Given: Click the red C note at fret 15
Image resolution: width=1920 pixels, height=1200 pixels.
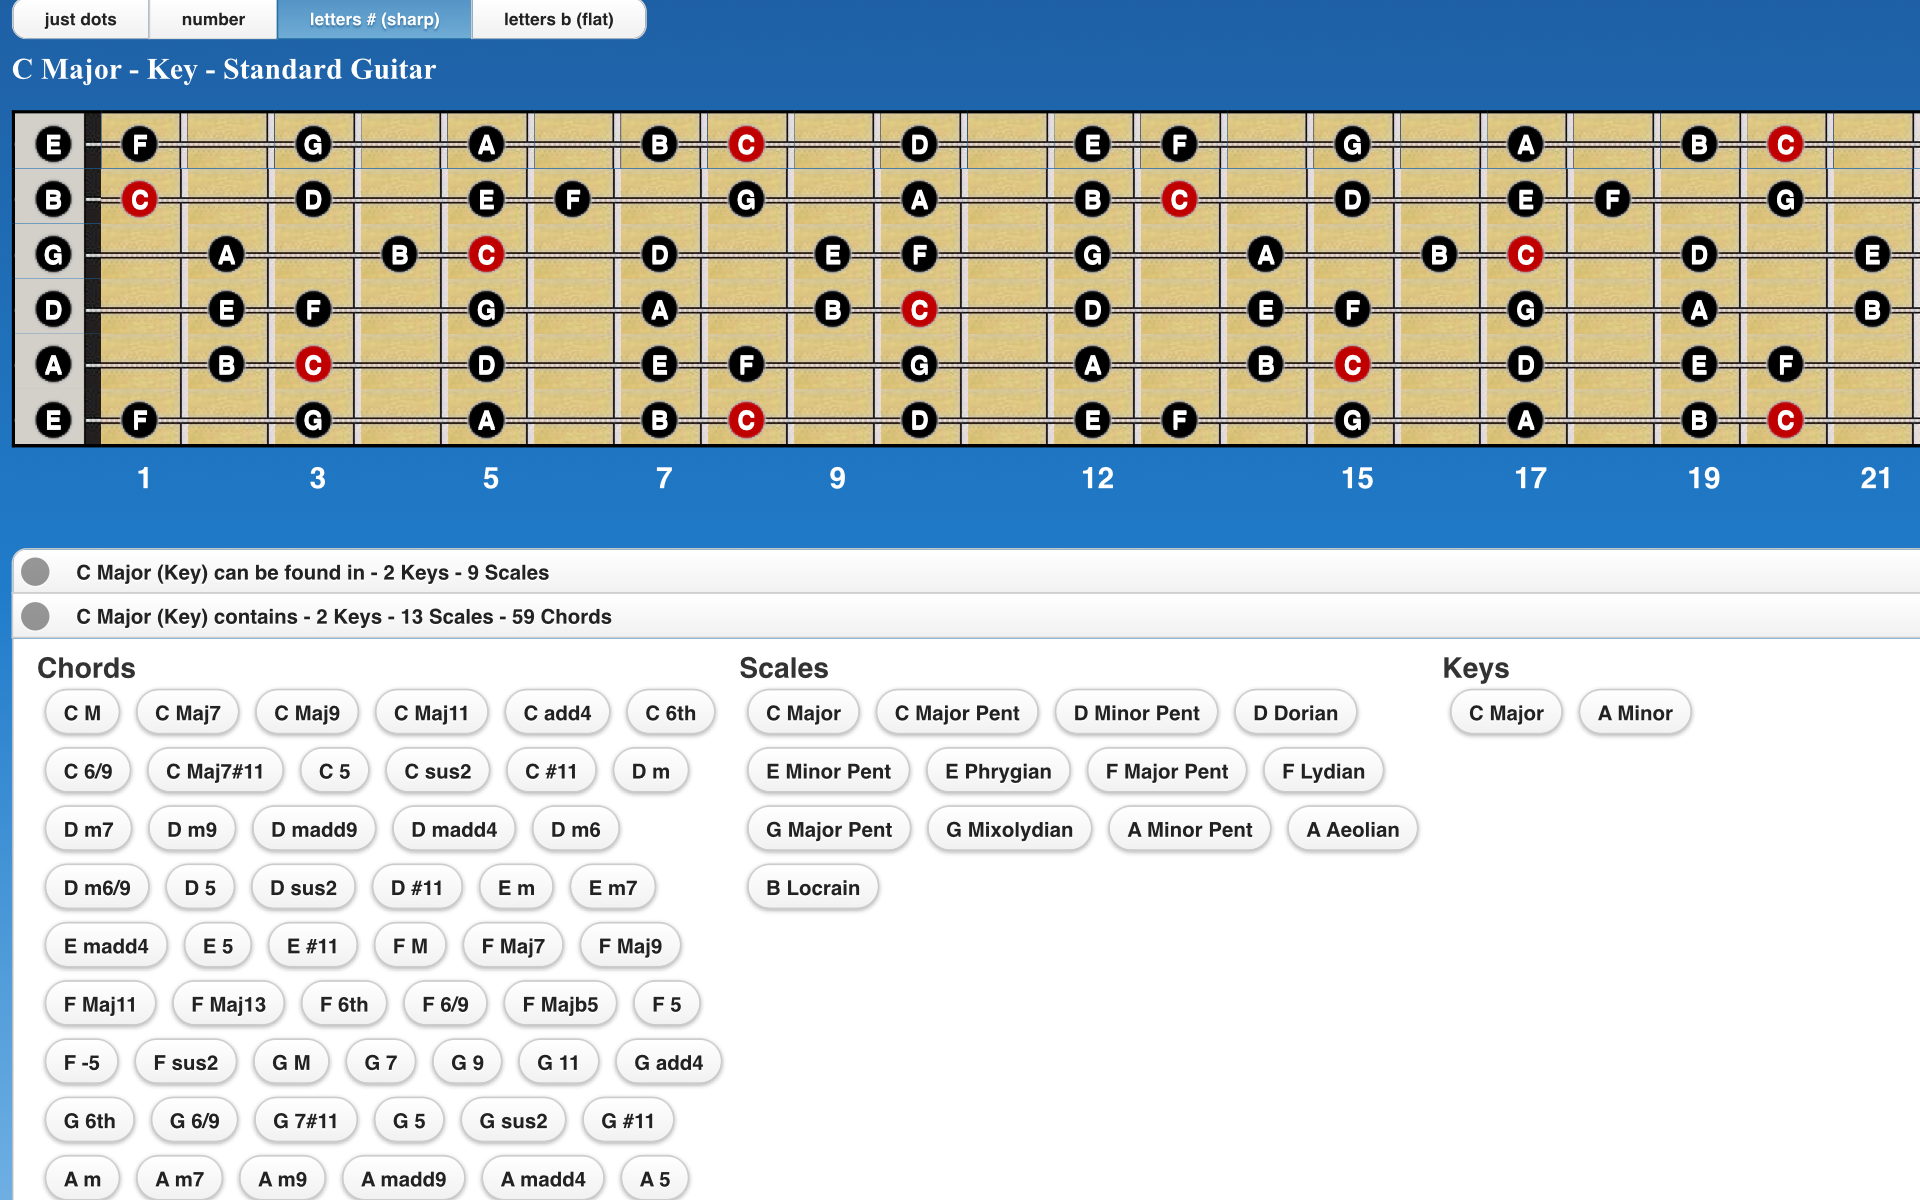Looking at the screenshot, I should pyautogui.click(x=1352, y=365).
